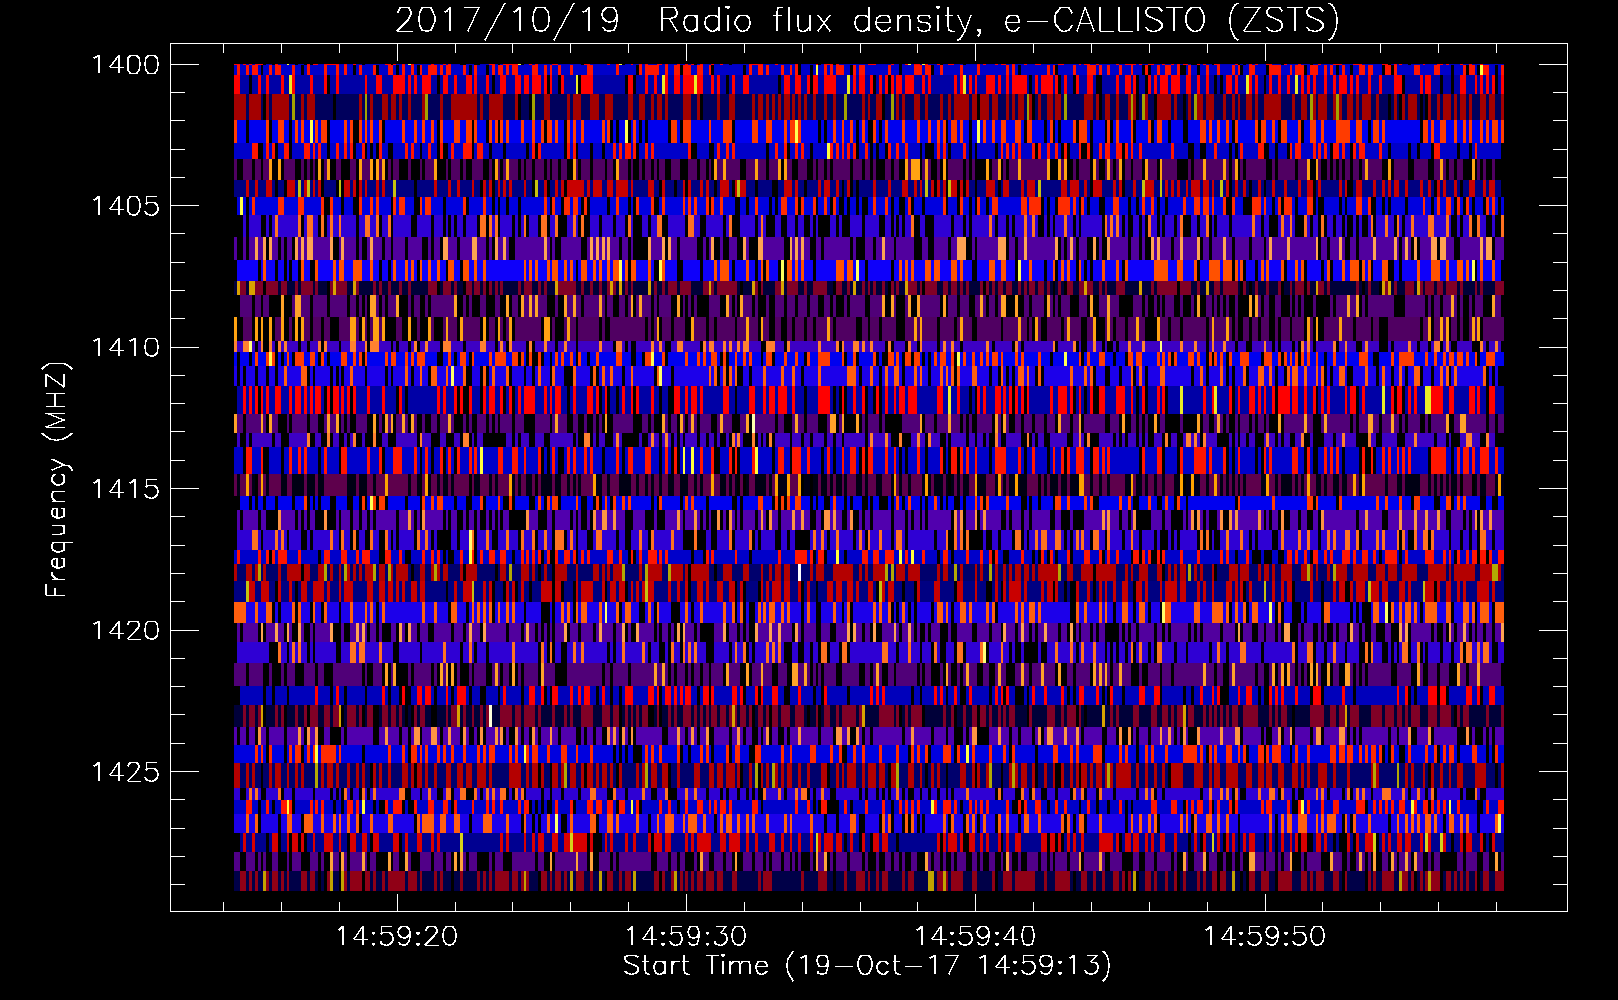Click the 'Frequency (MHZ)' y-axis label
Viewport: 1618px width, 1000px height.
[x=57, y=480]
